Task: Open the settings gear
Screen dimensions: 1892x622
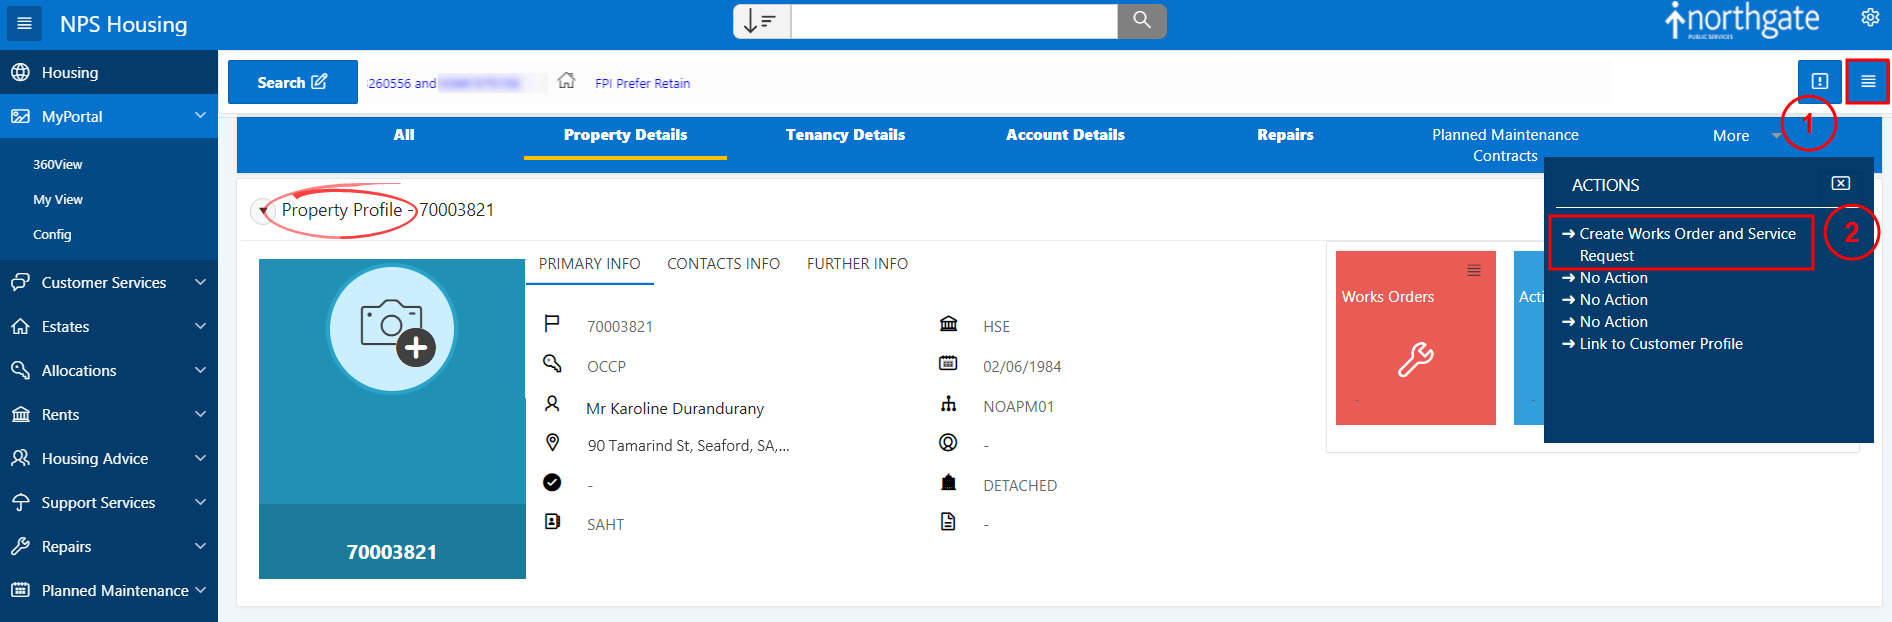Action: (1870, 18)
